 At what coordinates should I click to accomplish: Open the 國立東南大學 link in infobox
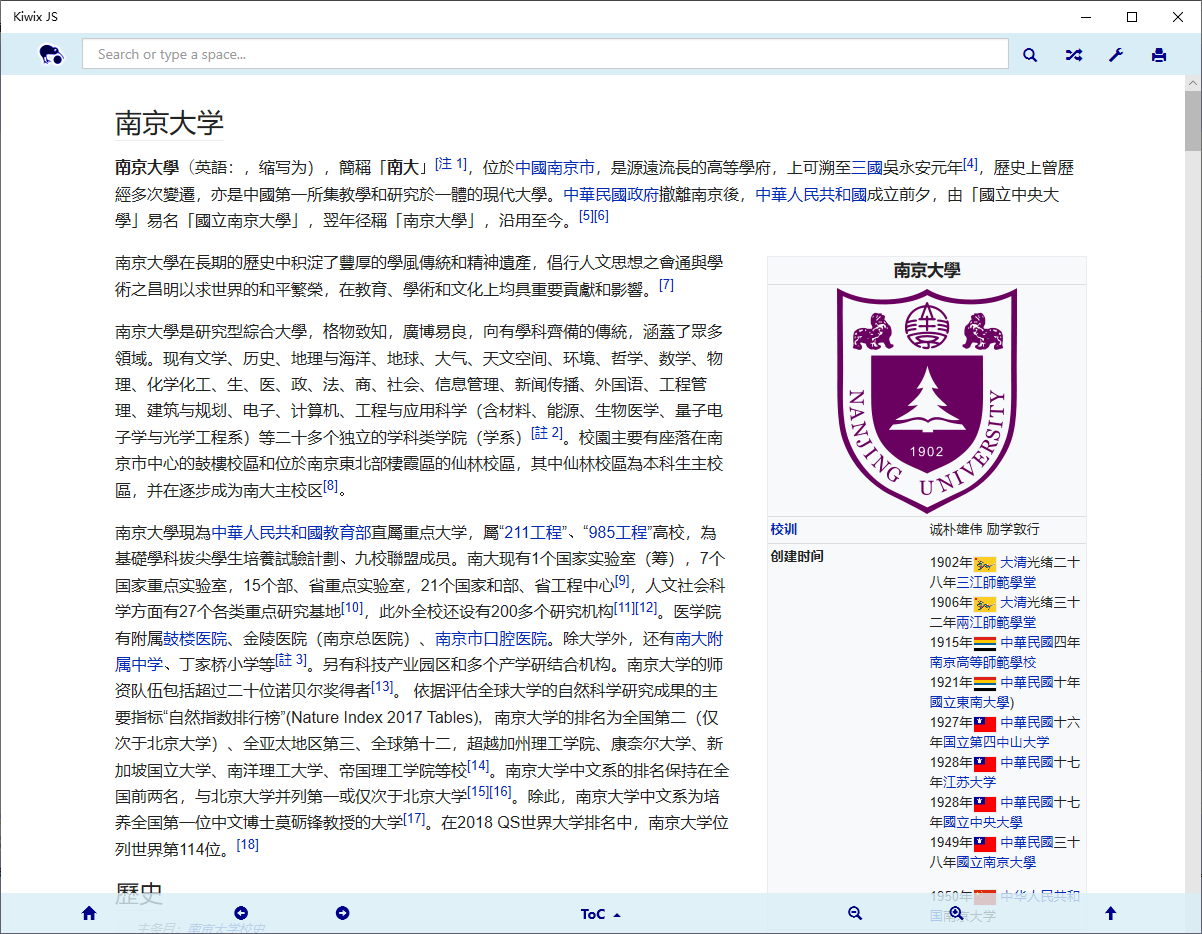click(x=970, y=702)
